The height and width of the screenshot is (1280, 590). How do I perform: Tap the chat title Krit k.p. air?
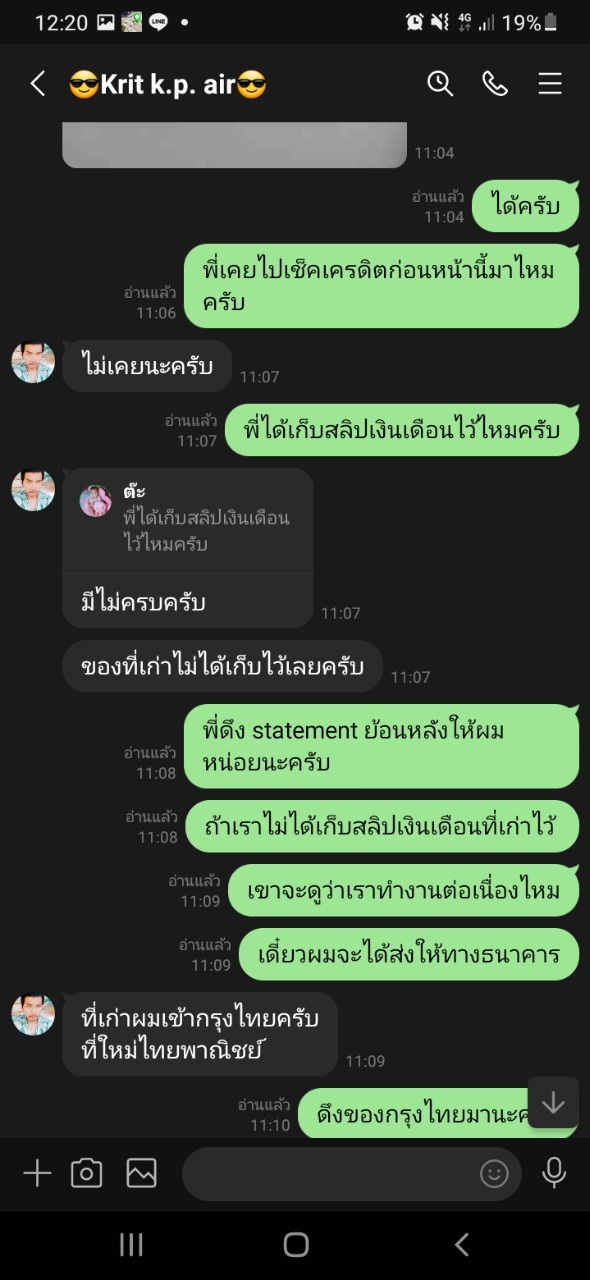pos(168,84)
